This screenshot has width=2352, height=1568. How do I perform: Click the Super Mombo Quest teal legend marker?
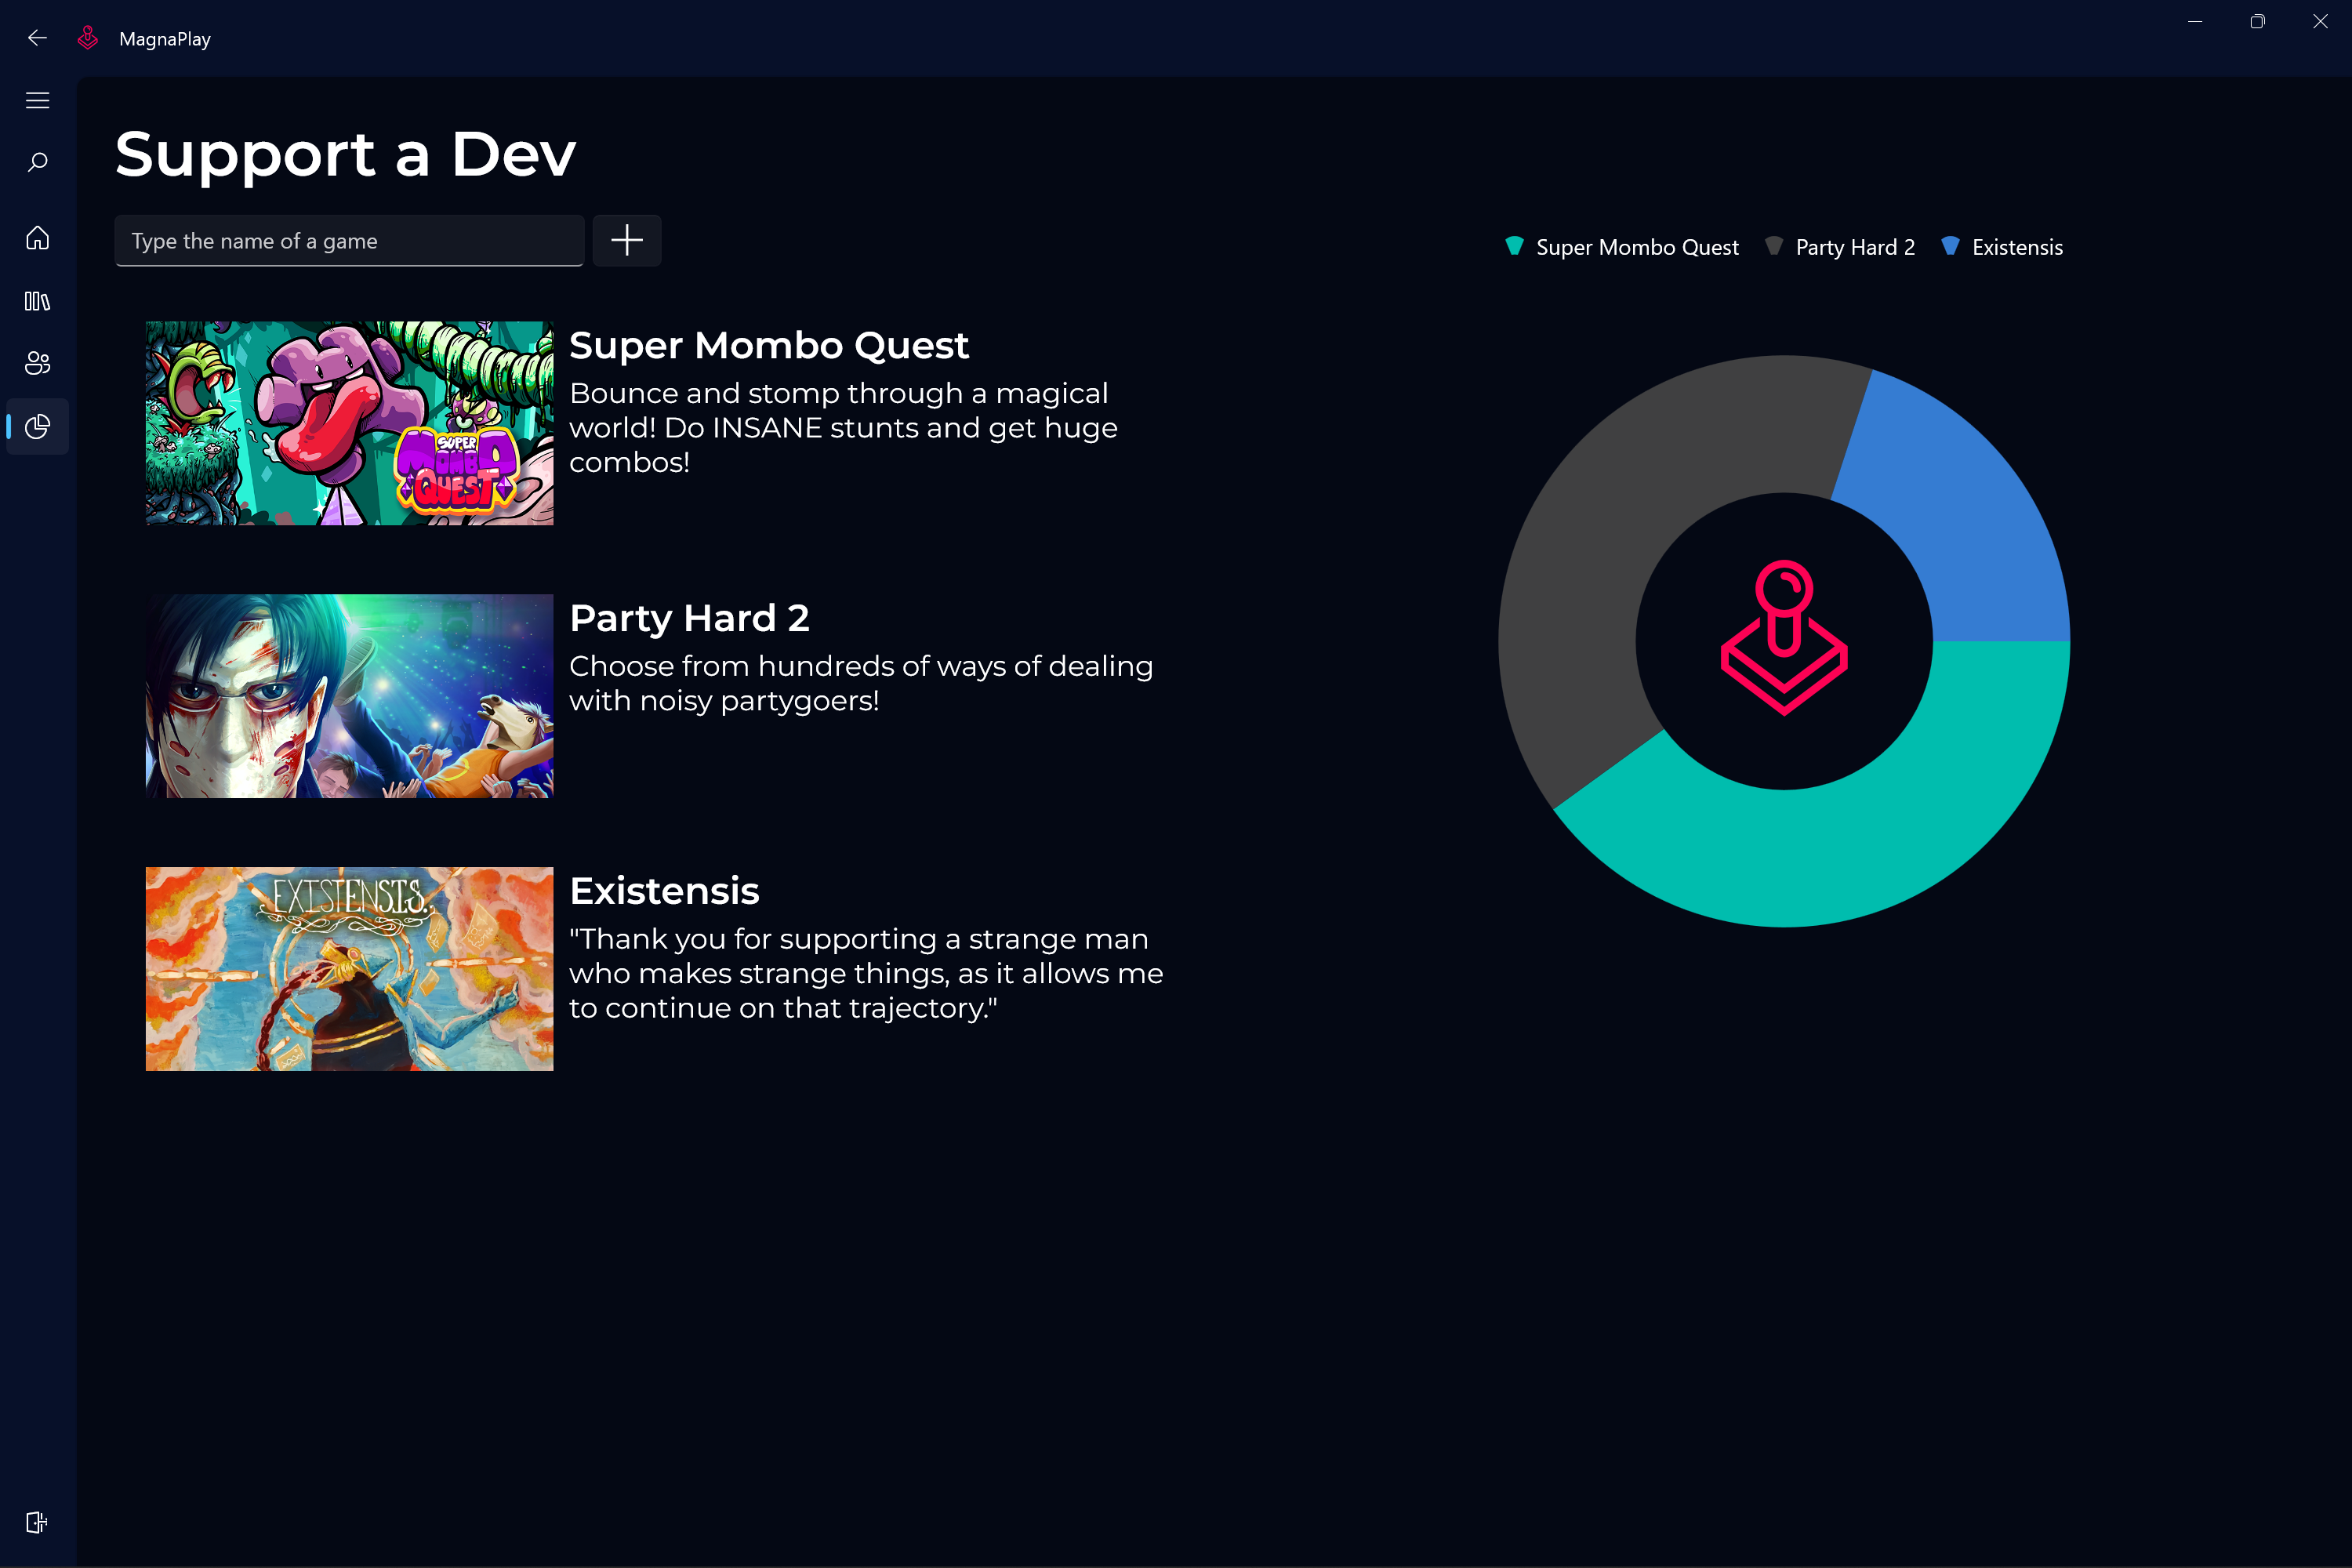[1514, 246]
